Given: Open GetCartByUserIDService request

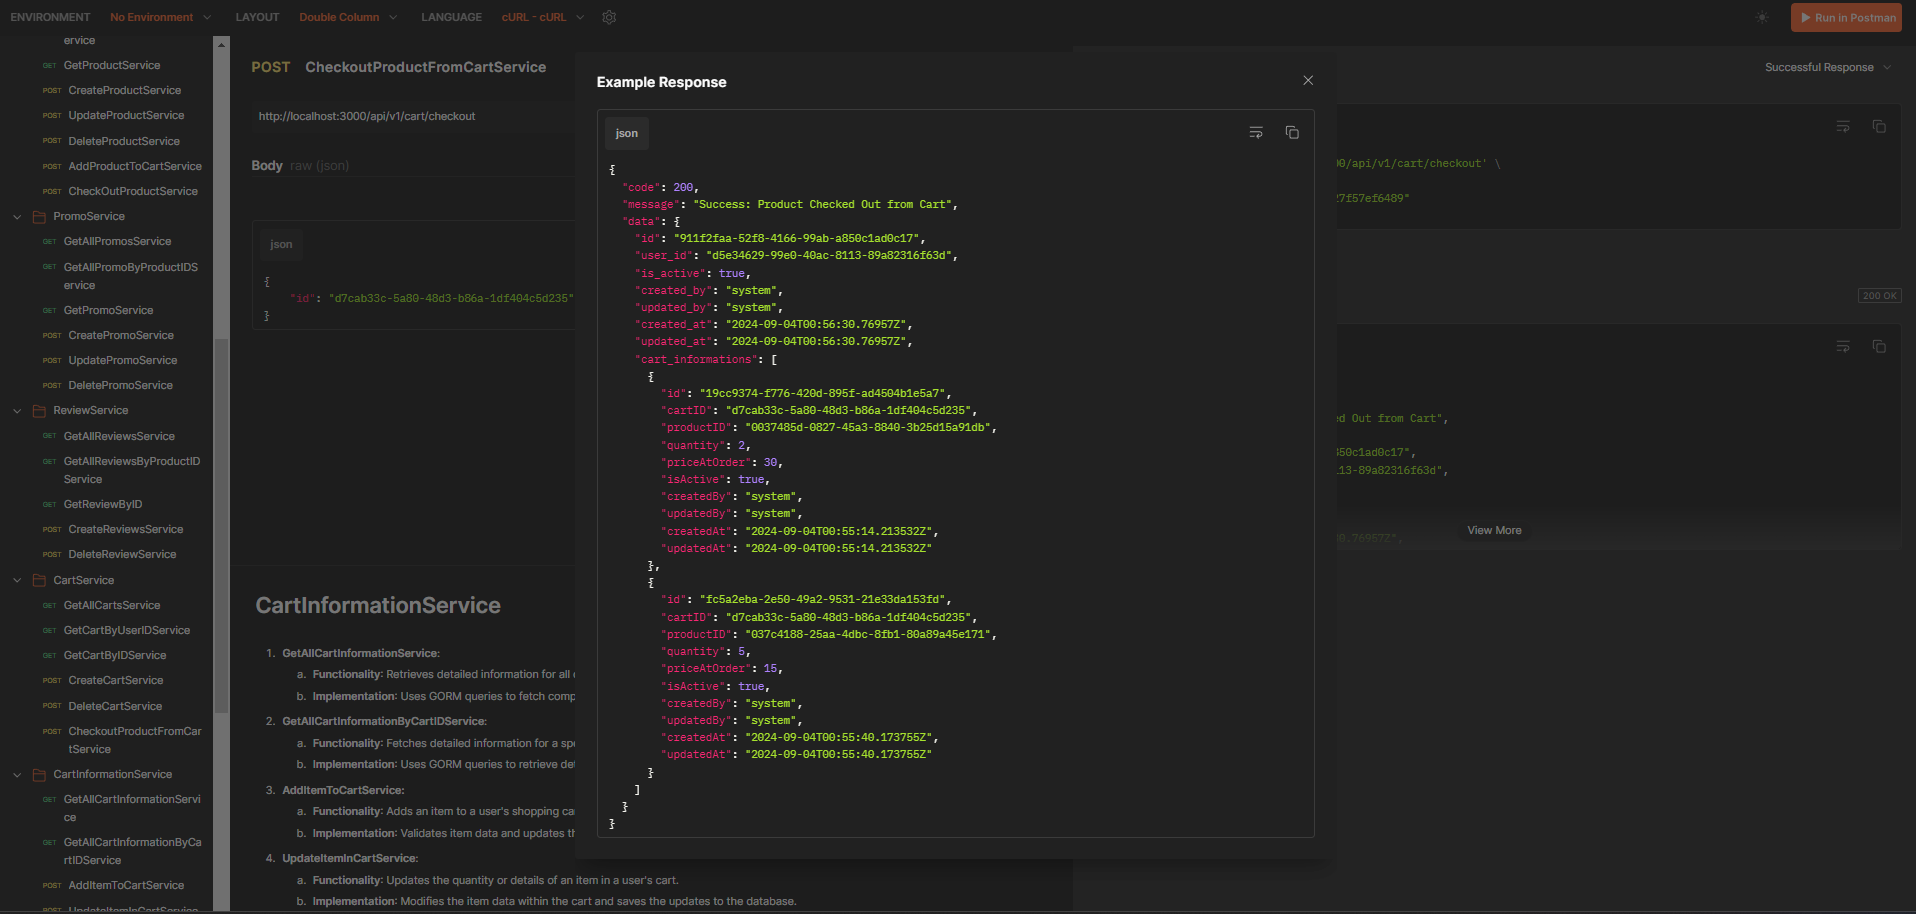Looking at the screenshot, I should pyautogui.click(x=127, y=630).
